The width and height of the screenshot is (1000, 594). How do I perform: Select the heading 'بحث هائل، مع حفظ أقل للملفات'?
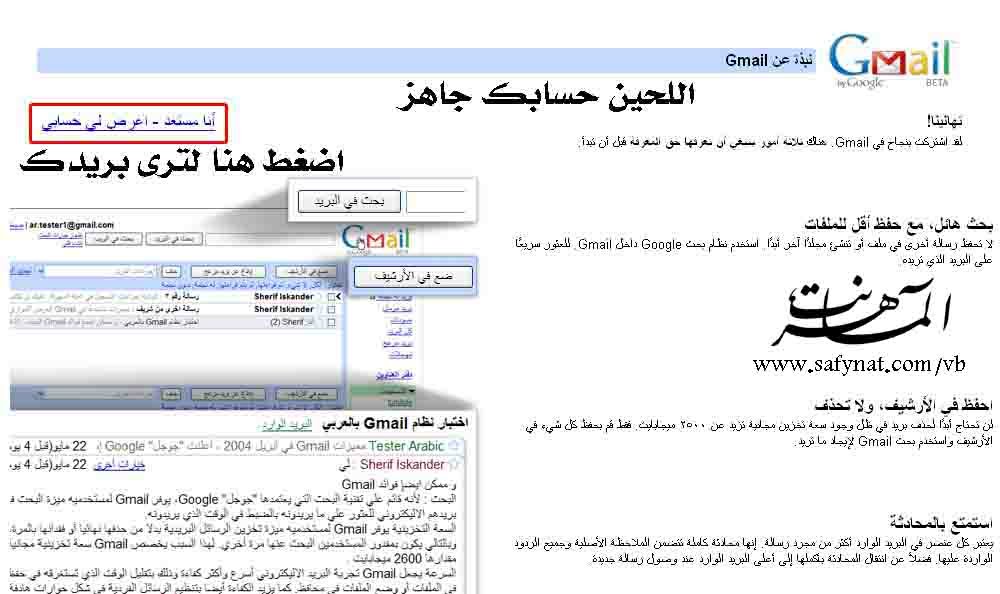point(899,224)
